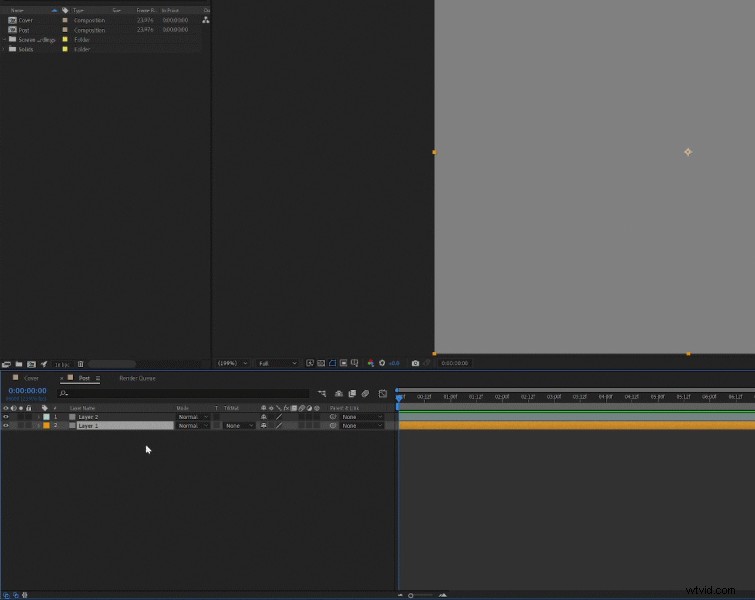Click the Layer 1 orange bar in timeline
This screenshot has height=600, width=755.
[x=577, y=426]
